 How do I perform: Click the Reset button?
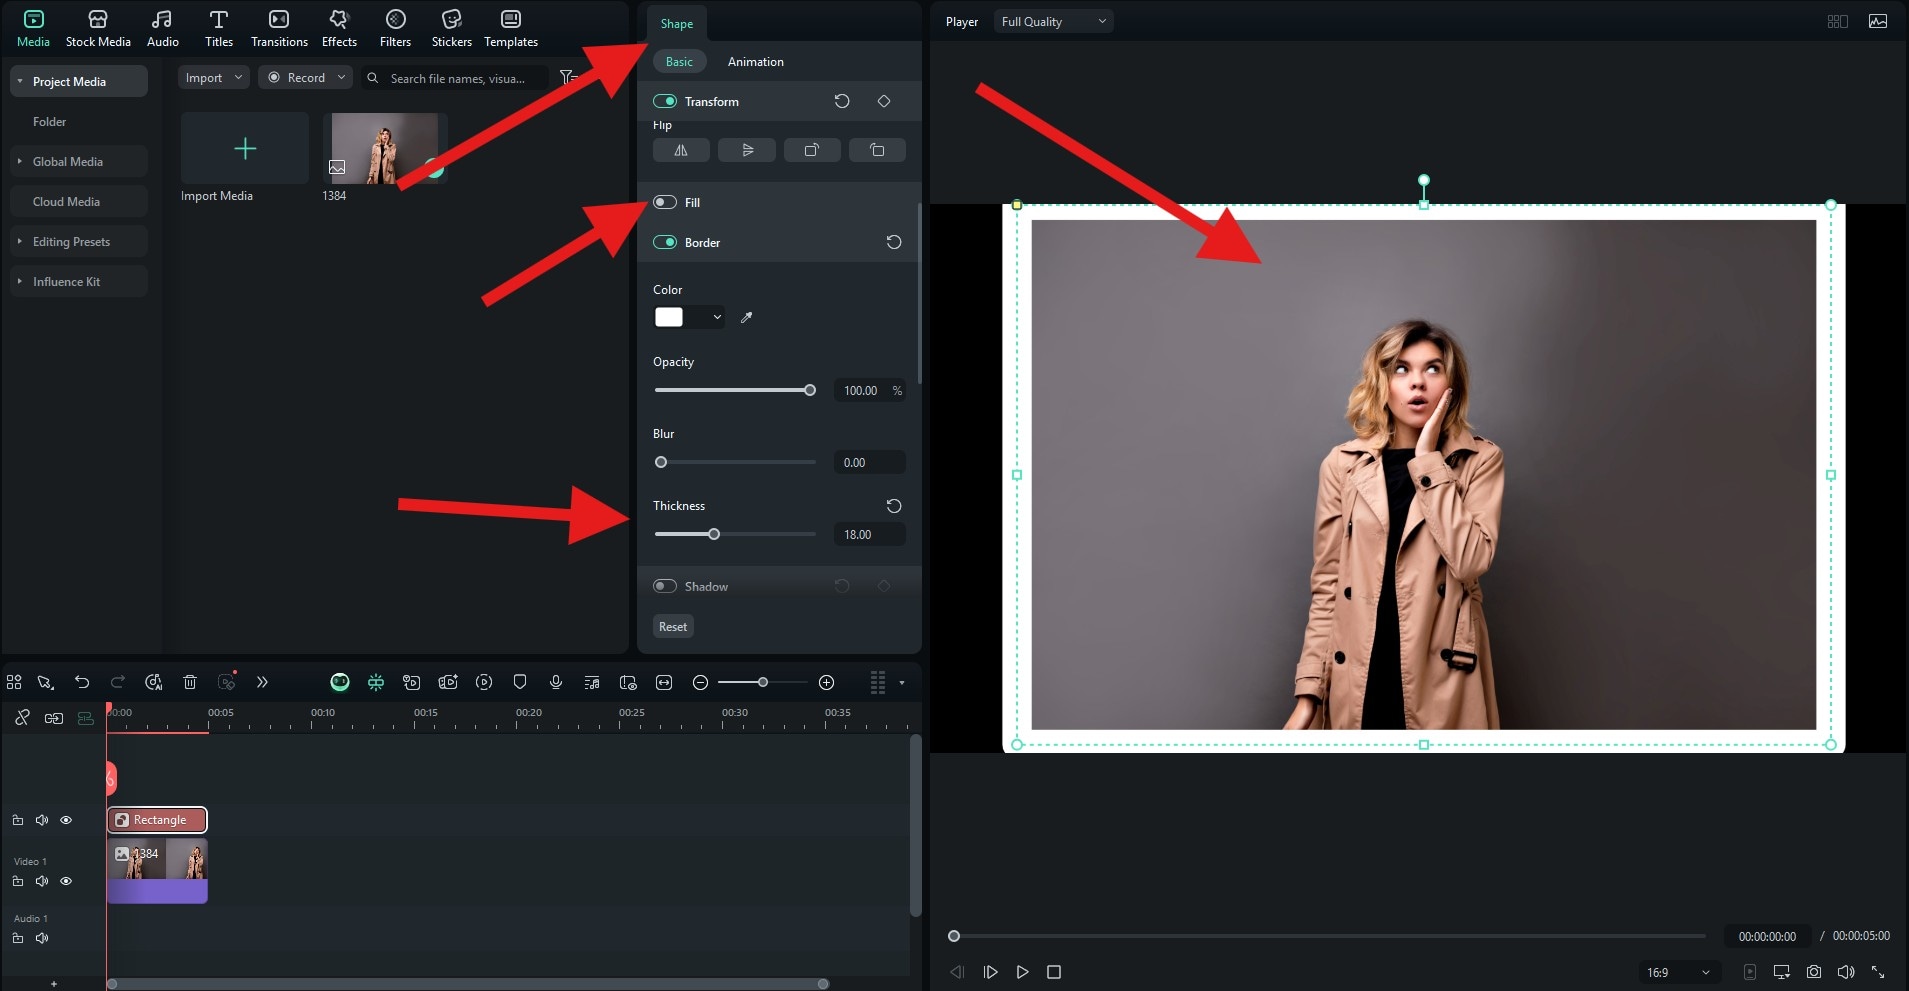pyautogui.click(x=673, y=627)
